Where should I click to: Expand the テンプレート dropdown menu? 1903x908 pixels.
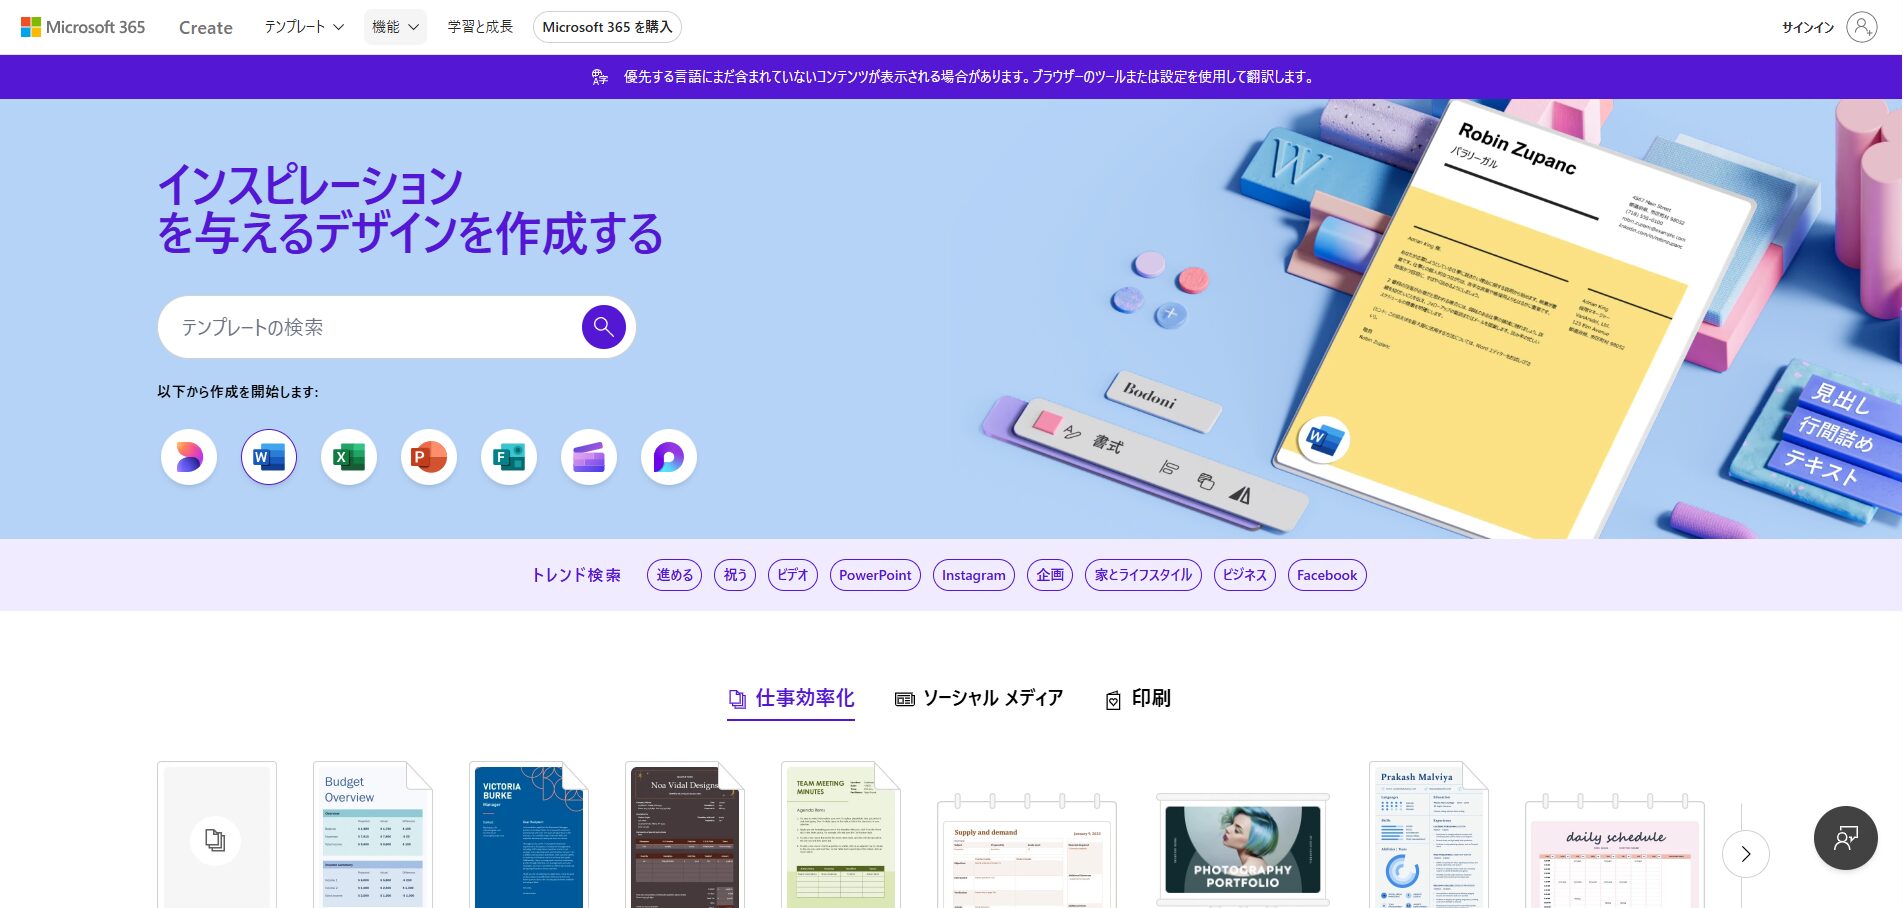pos(304,27)
